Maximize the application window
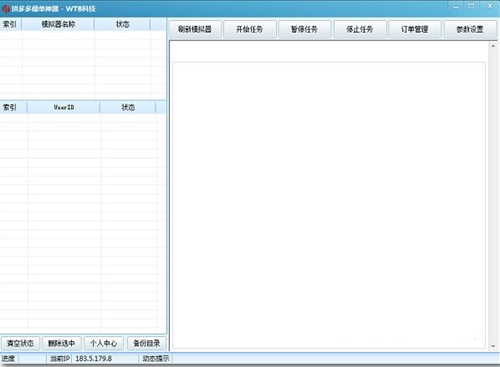 pos(471,6)
